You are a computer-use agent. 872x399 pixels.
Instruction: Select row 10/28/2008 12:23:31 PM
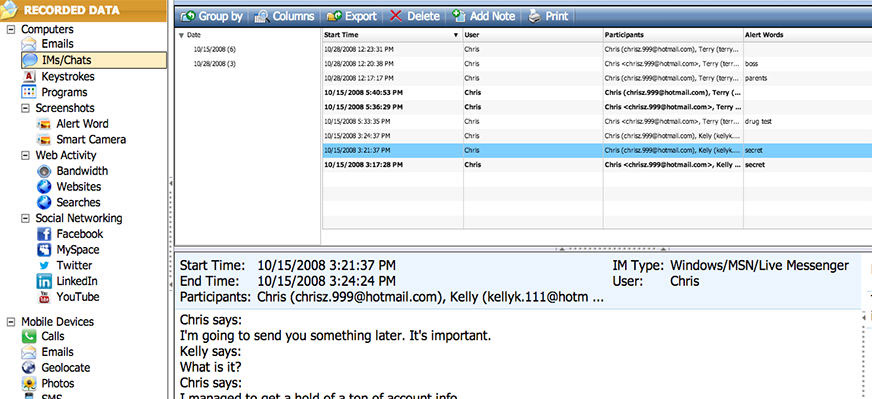597,50
